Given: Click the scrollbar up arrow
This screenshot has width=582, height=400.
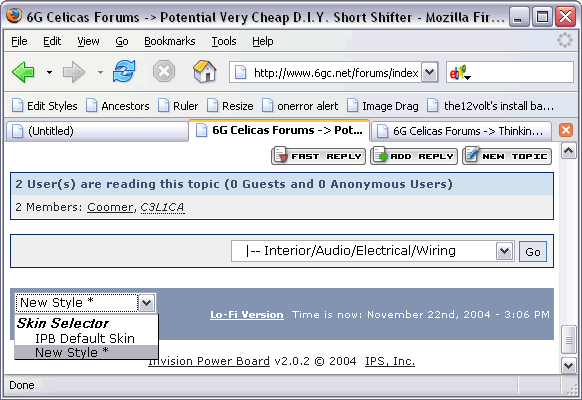Looking at the screenshot, I should (x=569, y=151).
